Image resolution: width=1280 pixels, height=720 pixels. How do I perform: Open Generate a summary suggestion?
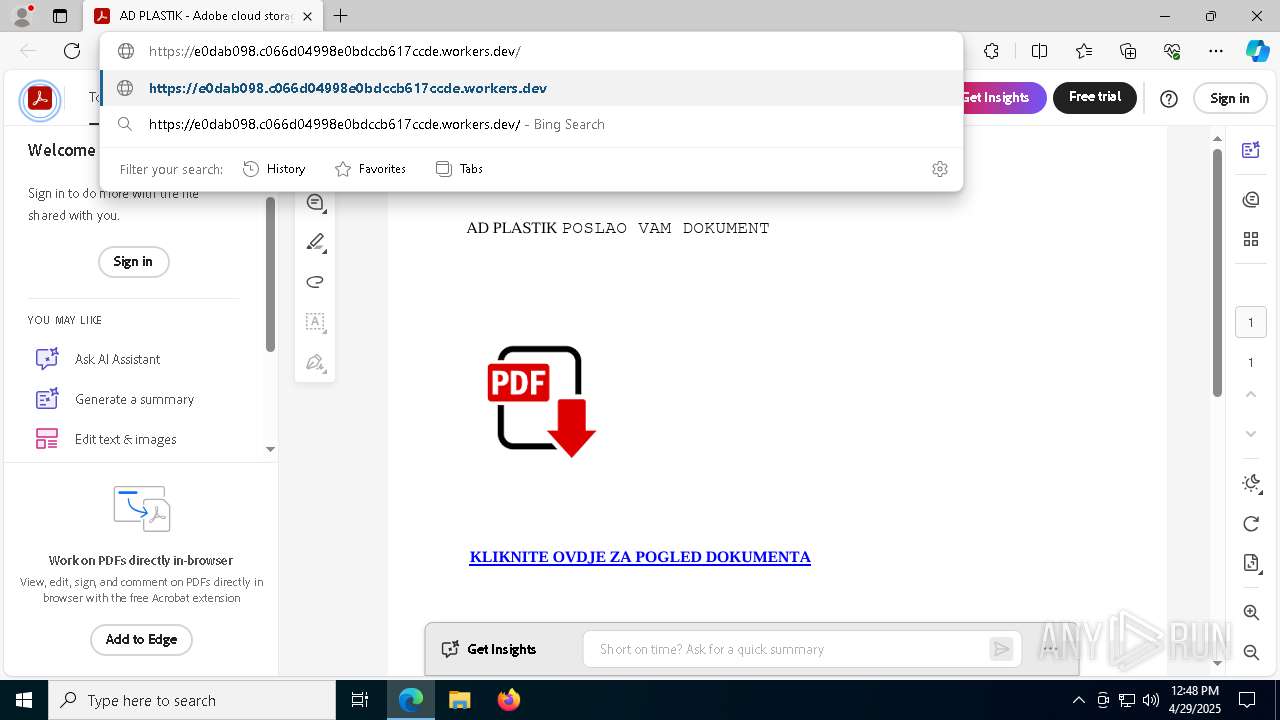point(115,399)
